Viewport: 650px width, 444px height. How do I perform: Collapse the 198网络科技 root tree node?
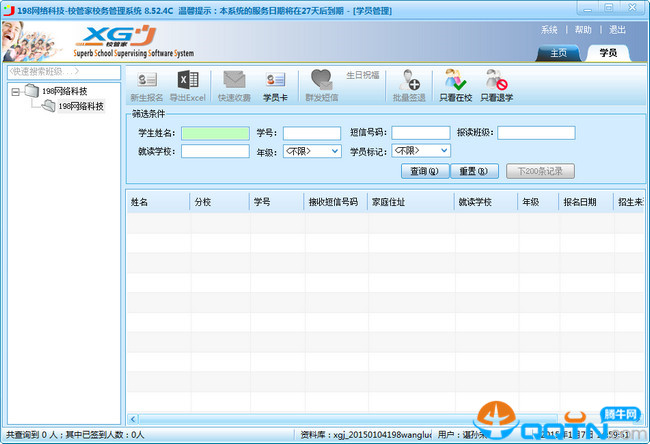coord(16,91)
